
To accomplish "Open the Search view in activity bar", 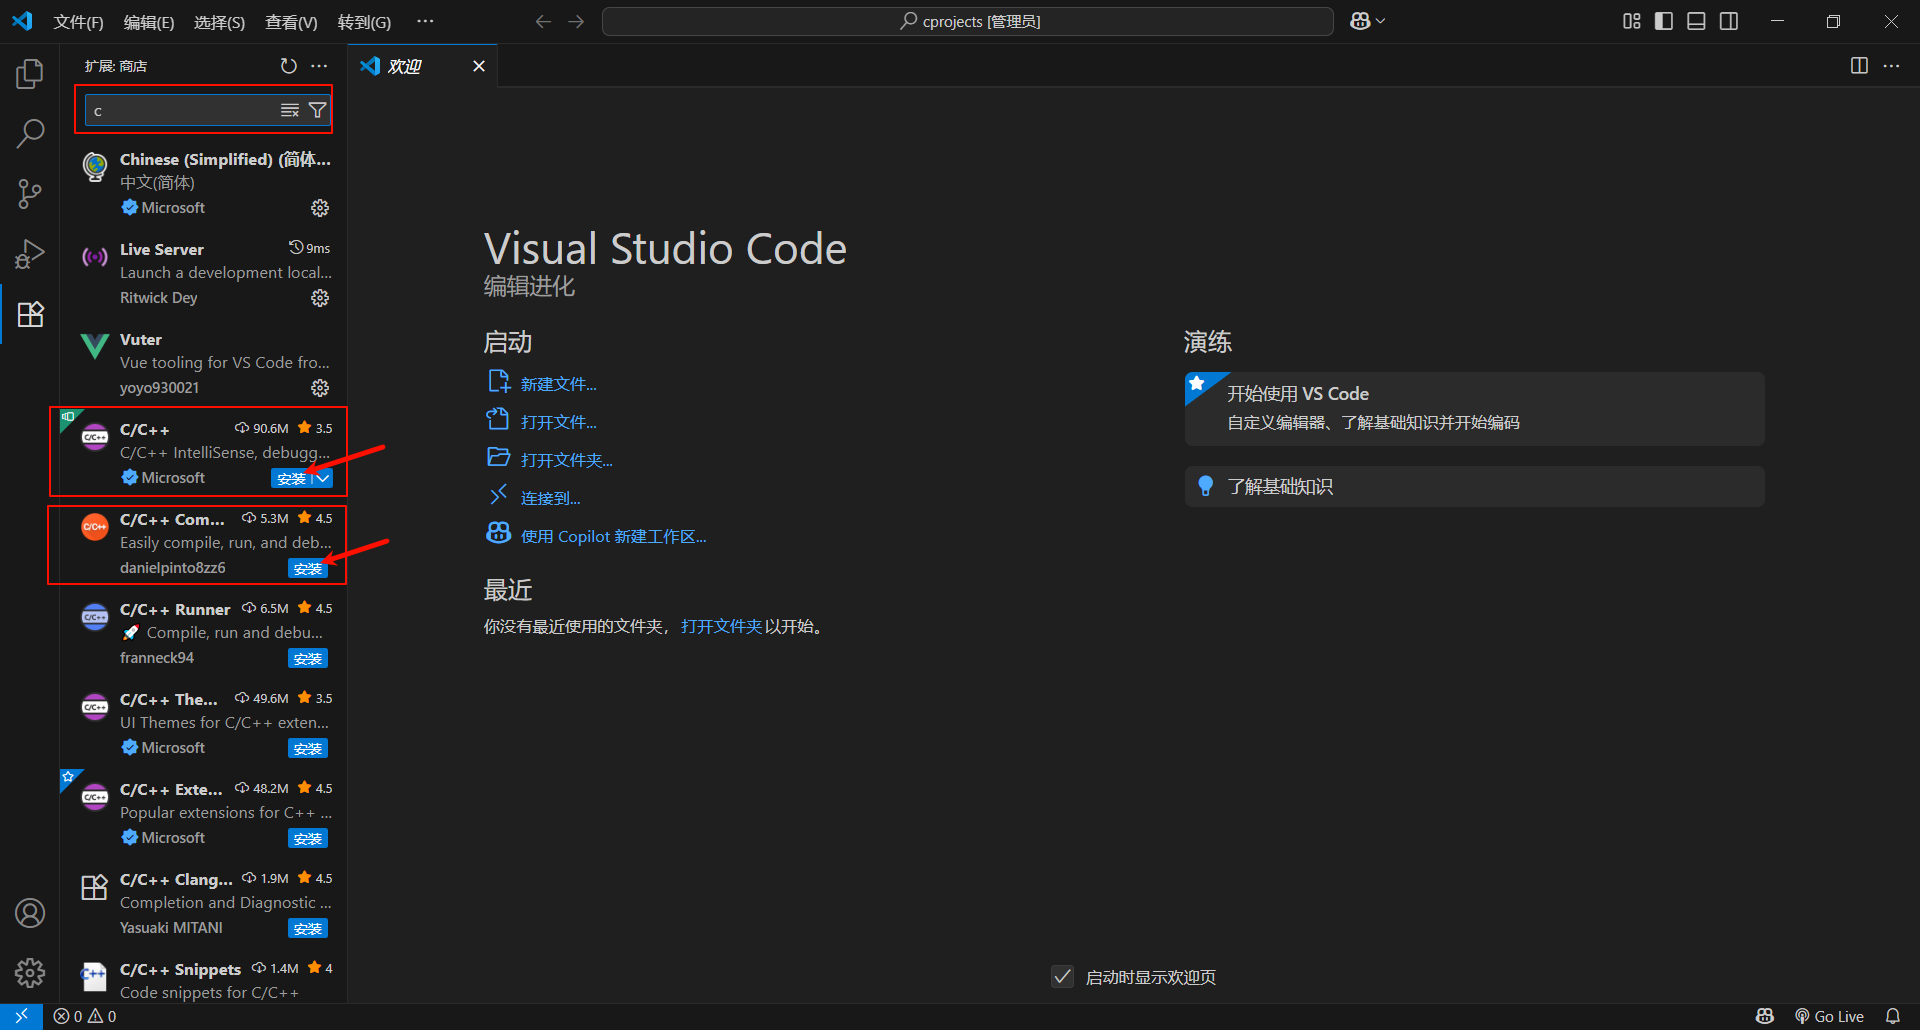I will (30, 133).
